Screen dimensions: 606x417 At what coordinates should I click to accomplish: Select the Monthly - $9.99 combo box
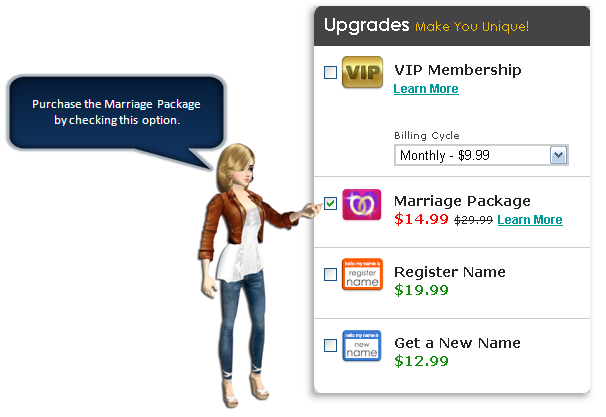click(481, 155)
